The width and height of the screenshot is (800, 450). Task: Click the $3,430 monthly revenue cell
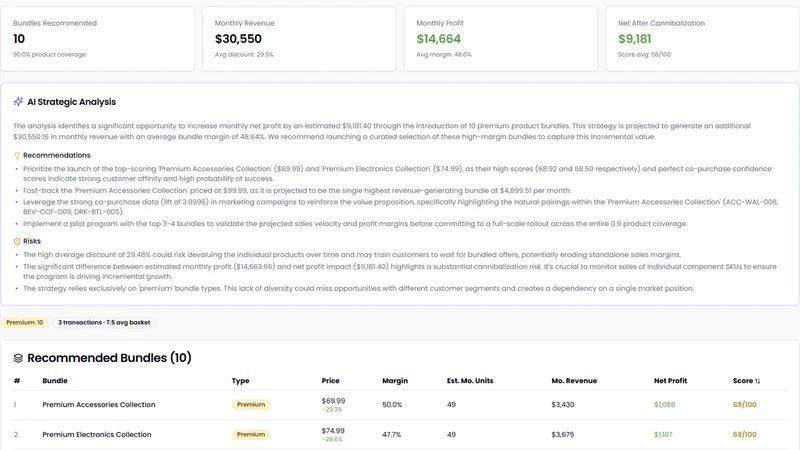563,405
